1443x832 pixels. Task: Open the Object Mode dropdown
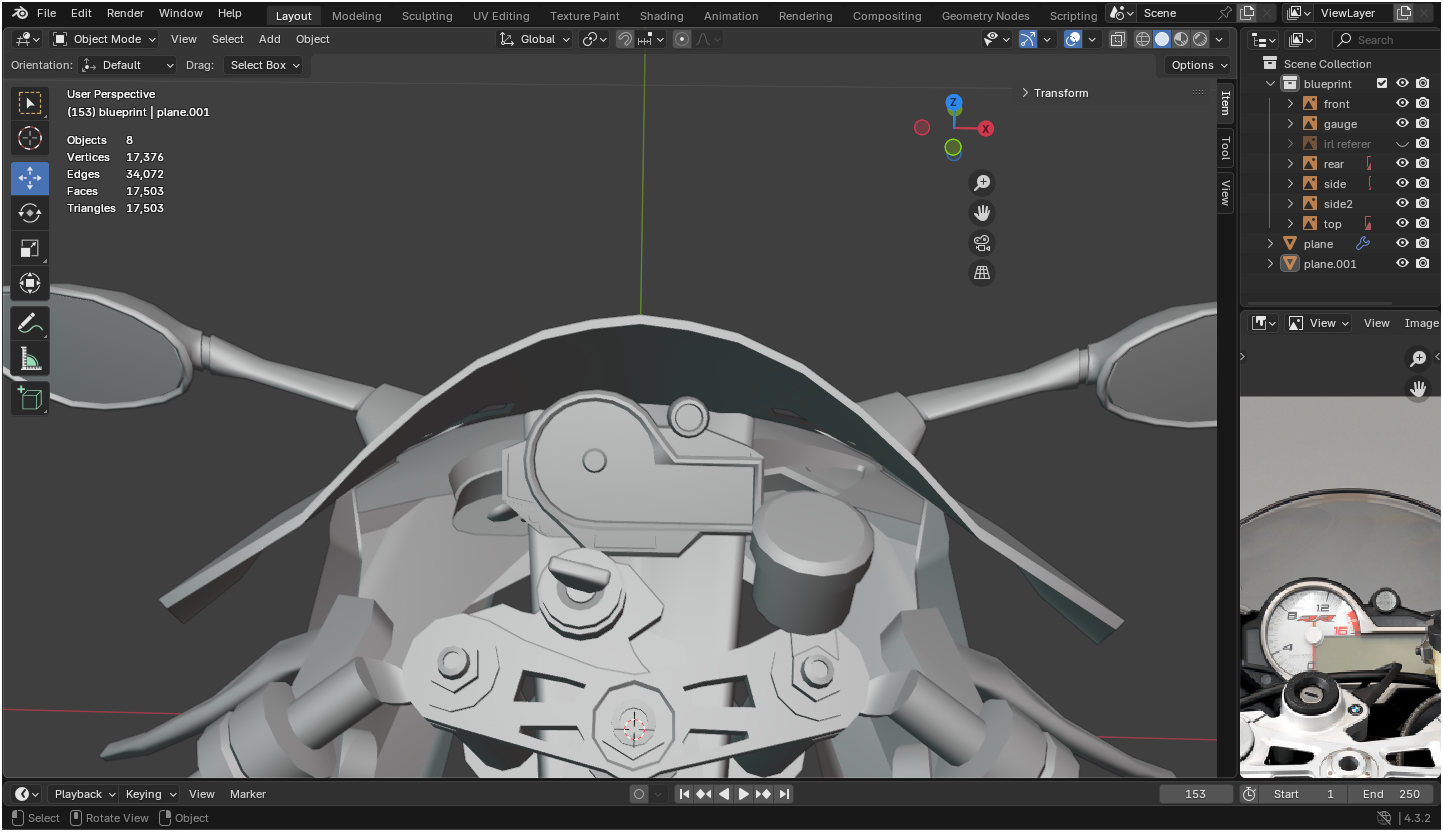(104, 39)
